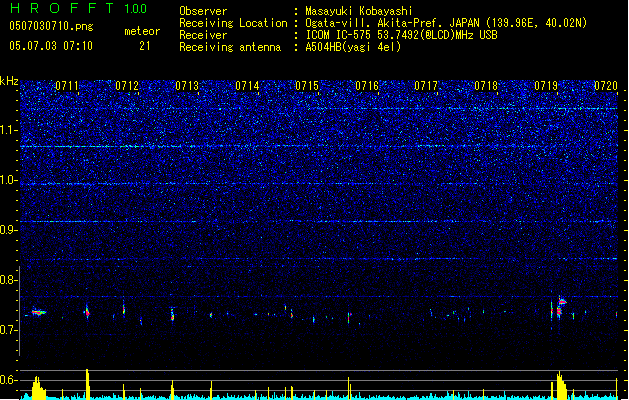Click the Receiver label

(203, 35)
